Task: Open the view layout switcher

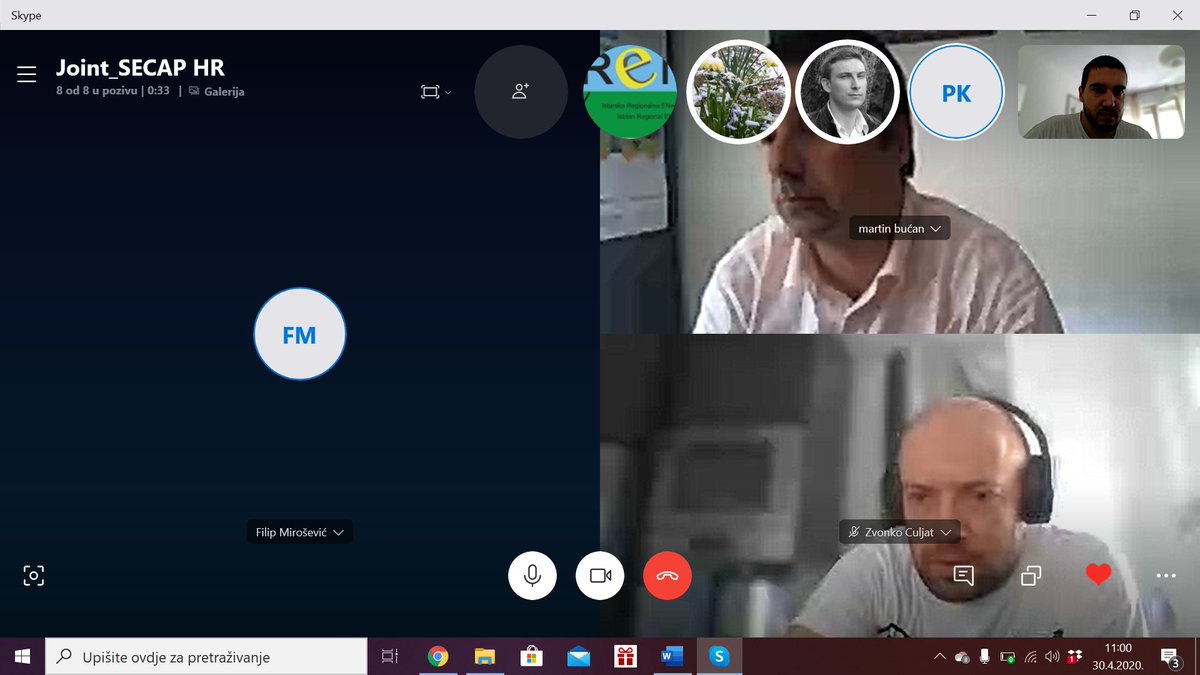Action: pyautogui.click(x=435, y=92)
